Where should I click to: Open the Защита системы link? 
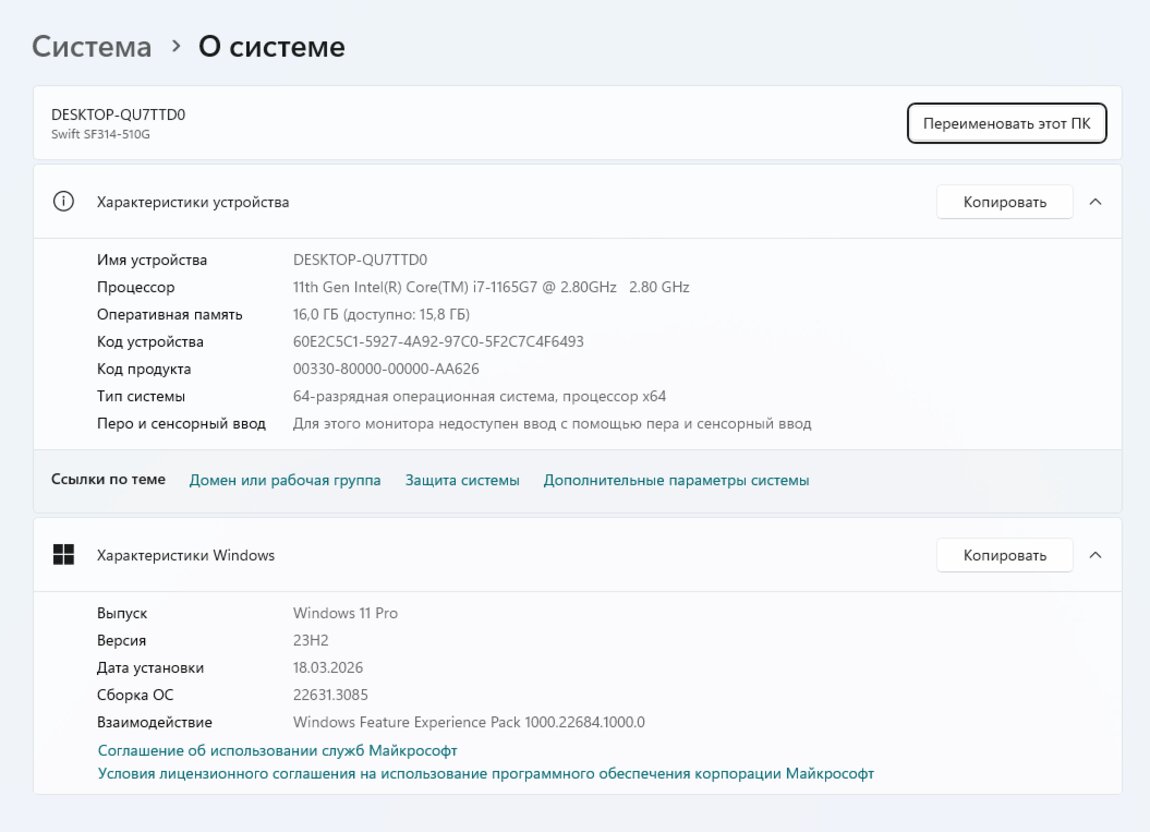tap(462, 480)
